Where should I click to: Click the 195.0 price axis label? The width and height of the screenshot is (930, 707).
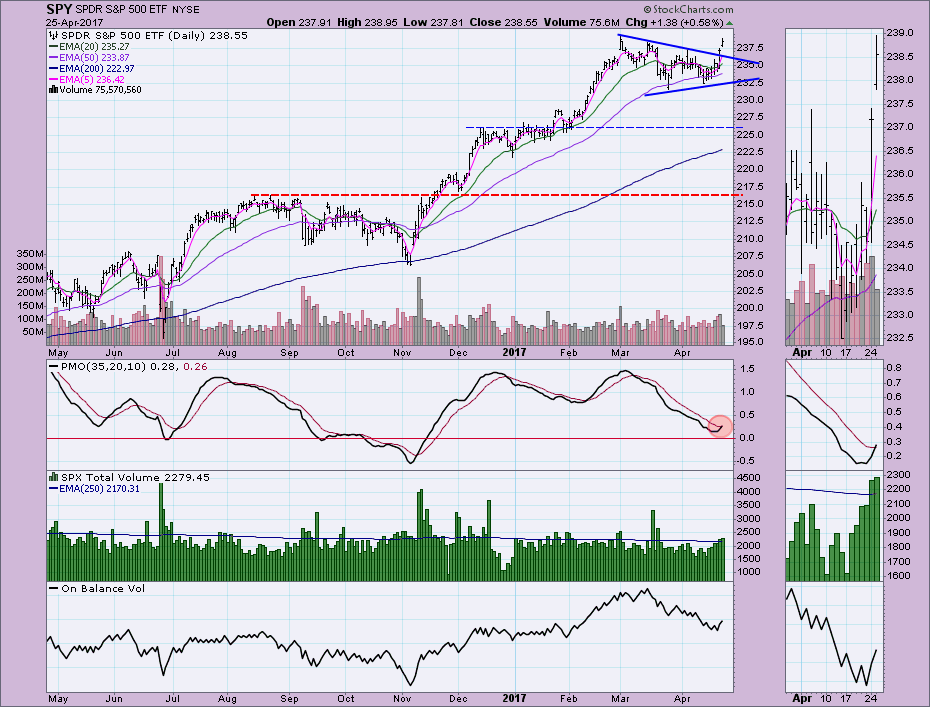pos(751,342)
